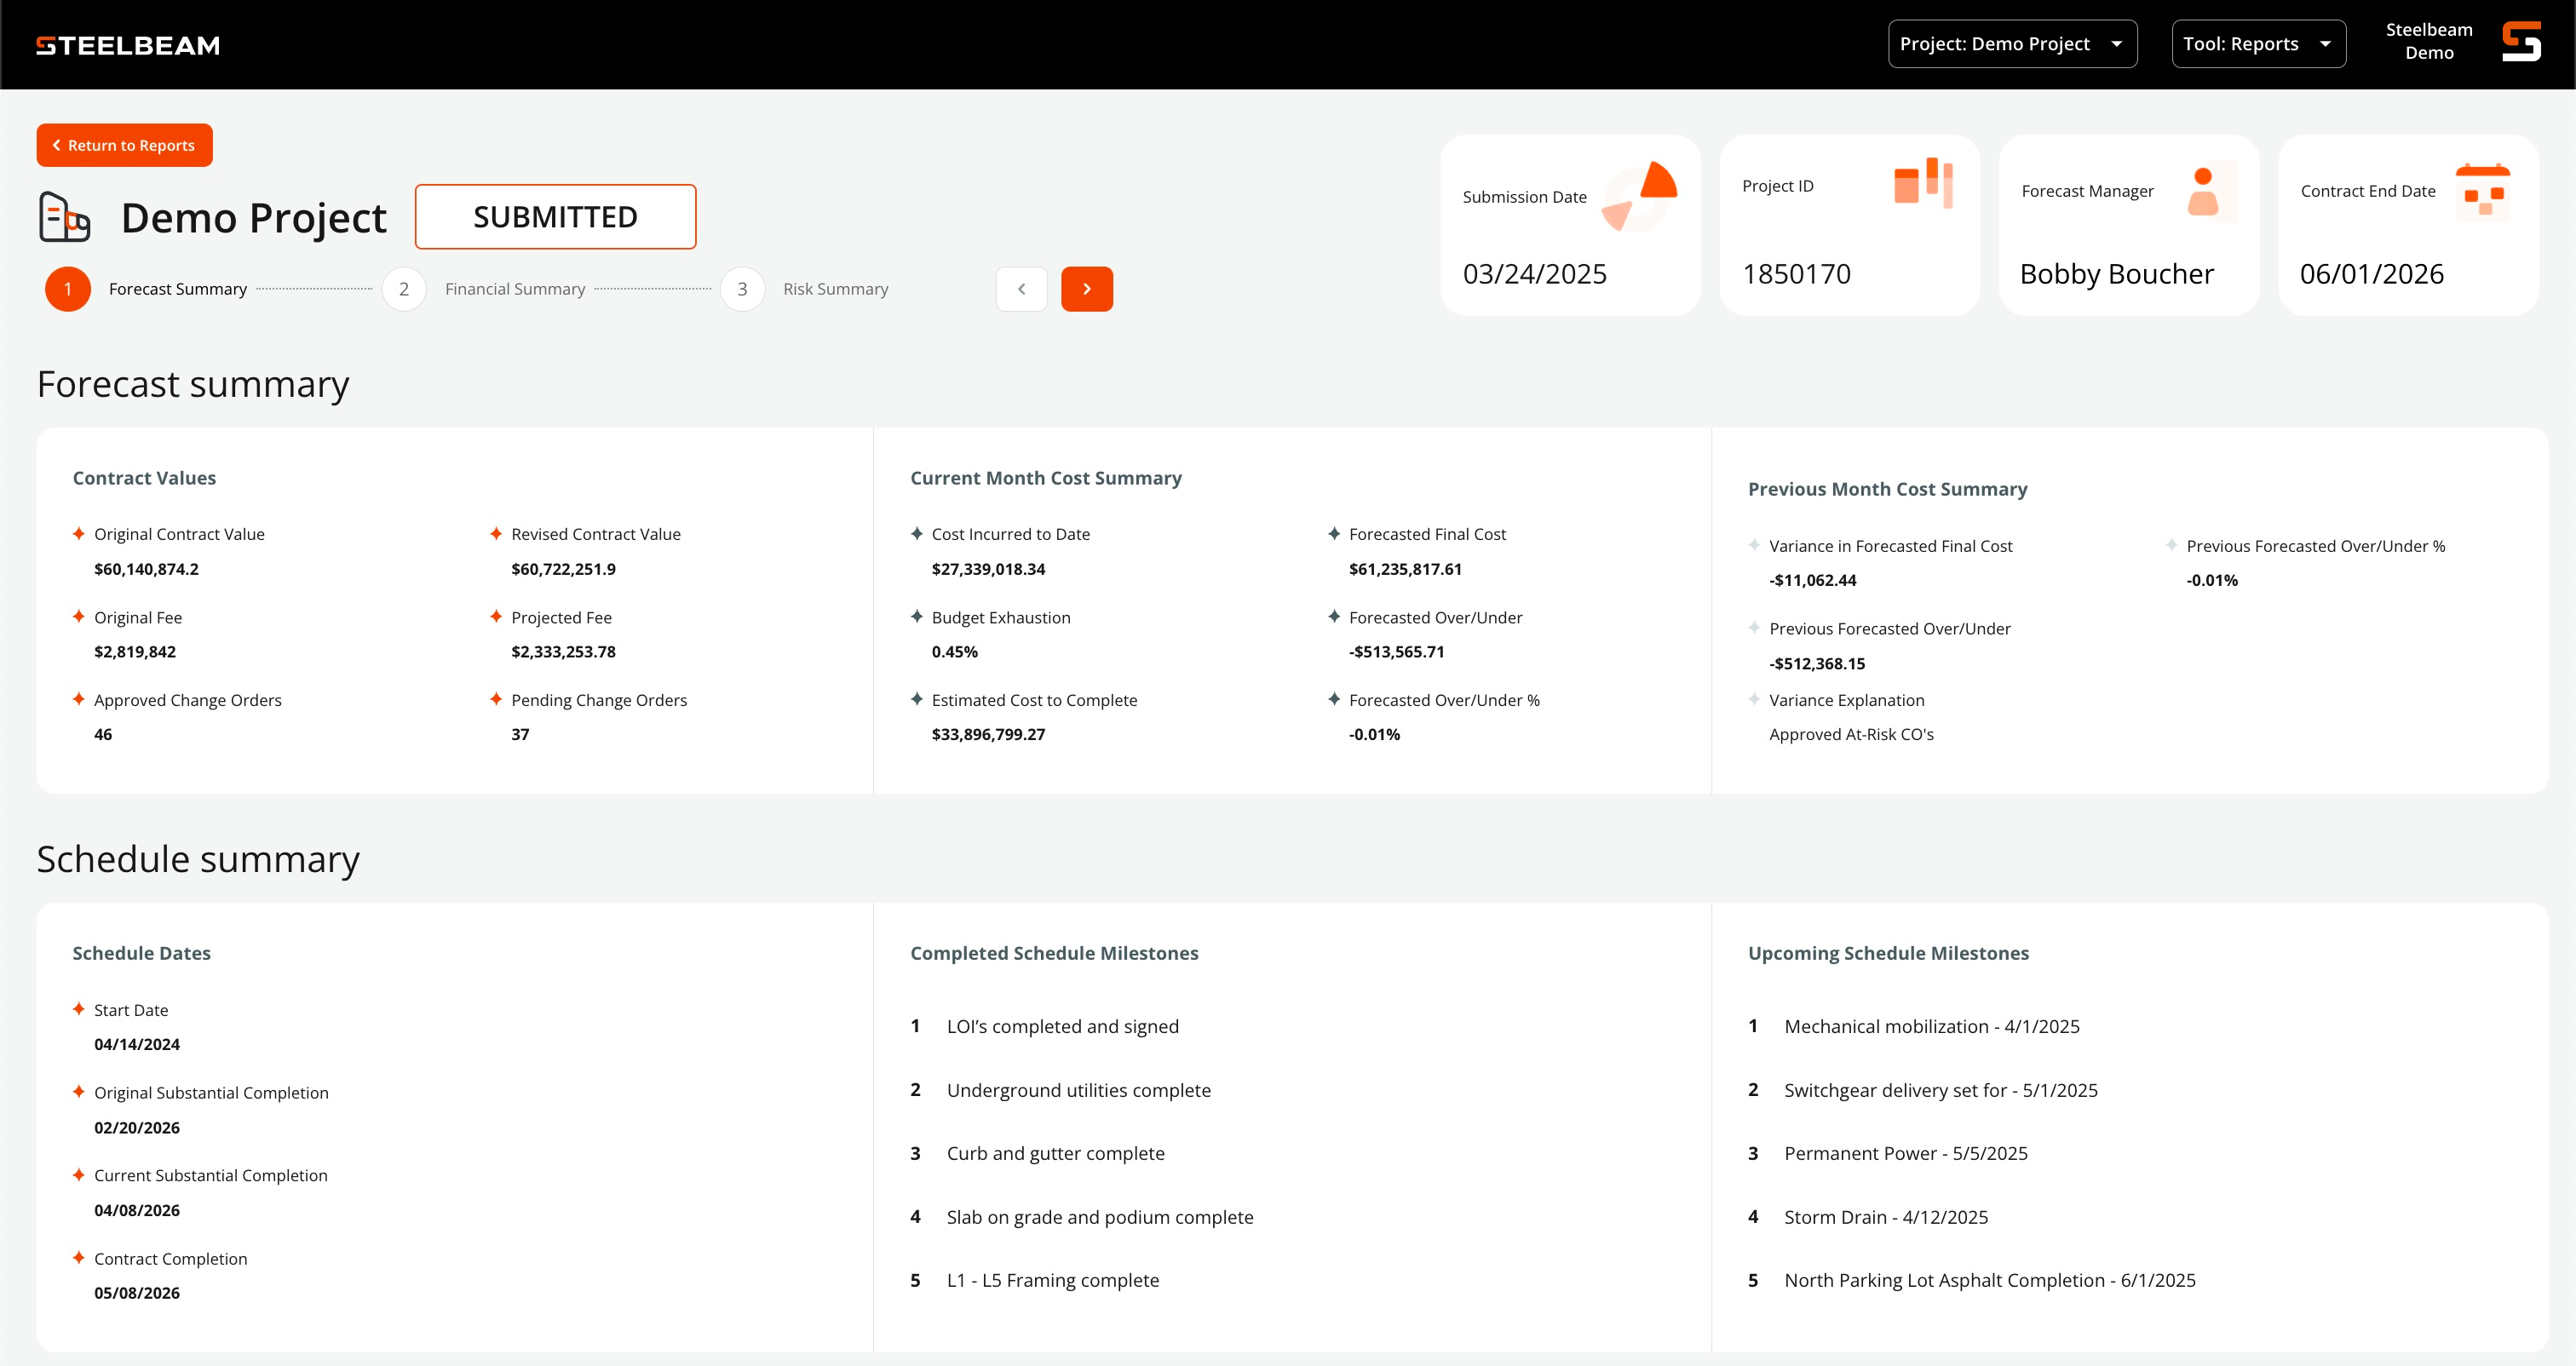
Task: Click the Steelbeam Demo user name
Action: coord(2428,41)
